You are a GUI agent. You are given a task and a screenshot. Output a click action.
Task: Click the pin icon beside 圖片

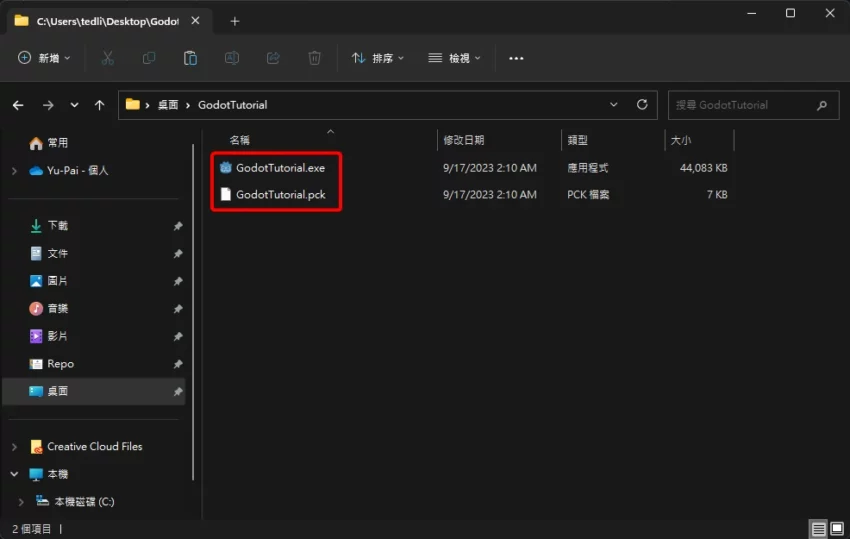pyautogui.click(x=178, y=281)
